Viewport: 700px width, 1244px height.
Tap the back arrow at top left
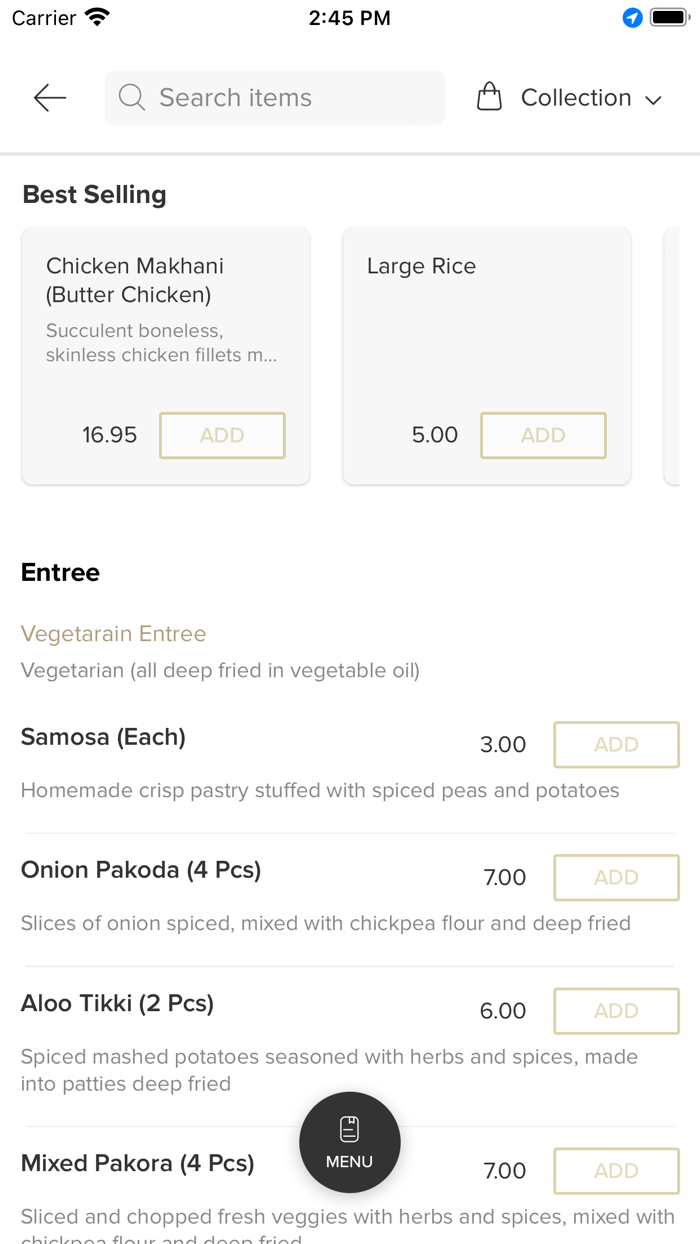[49, 97]
